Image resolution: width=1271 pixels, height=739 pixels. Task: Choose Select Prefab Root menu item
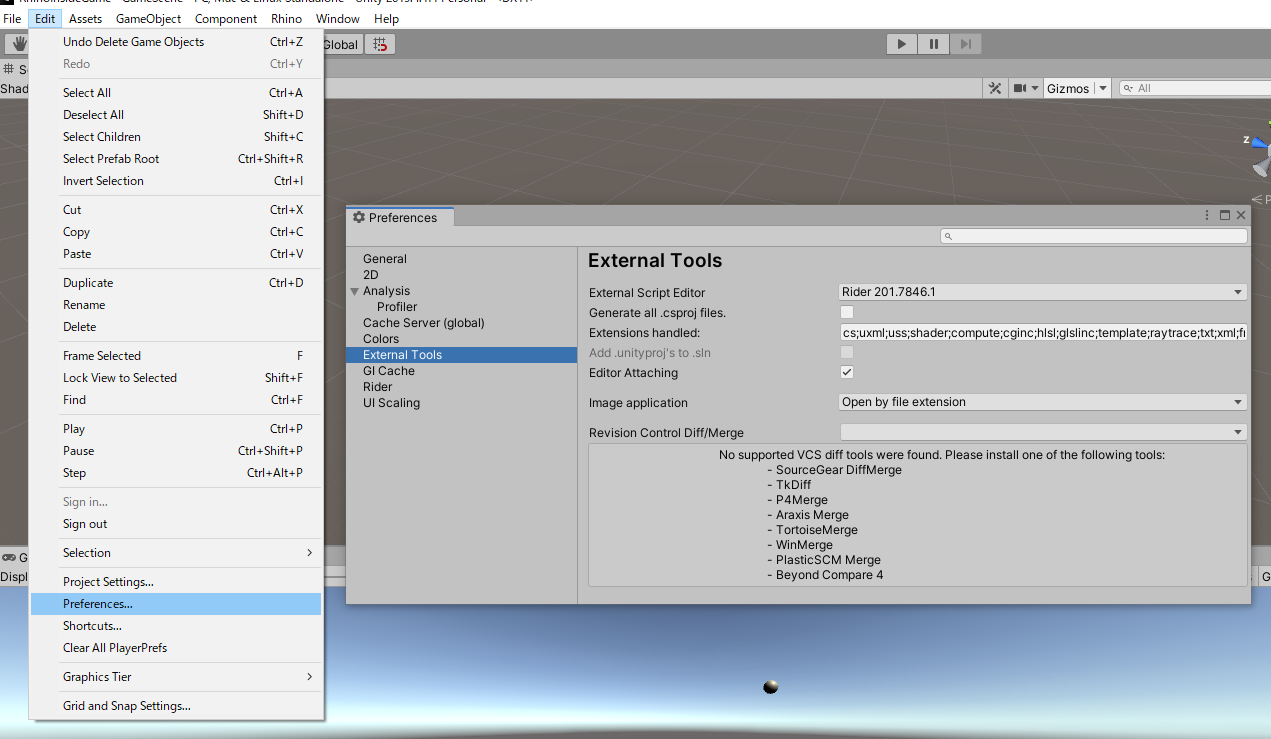pyautogui.click(x=176, y=159)
